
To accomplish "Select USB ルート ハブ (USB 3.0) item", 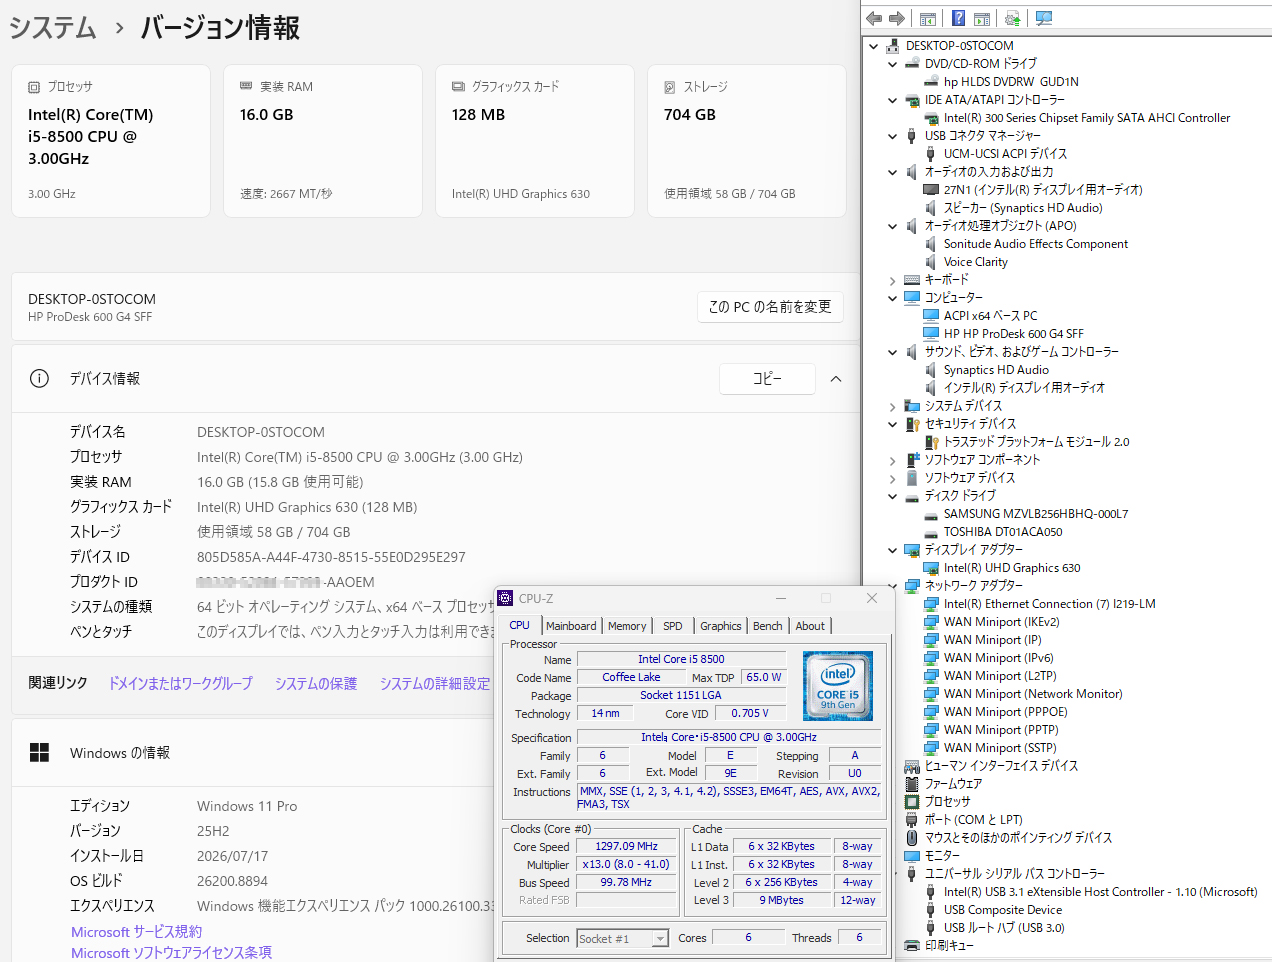I will pyautogui.click(x=1004, y=928).
